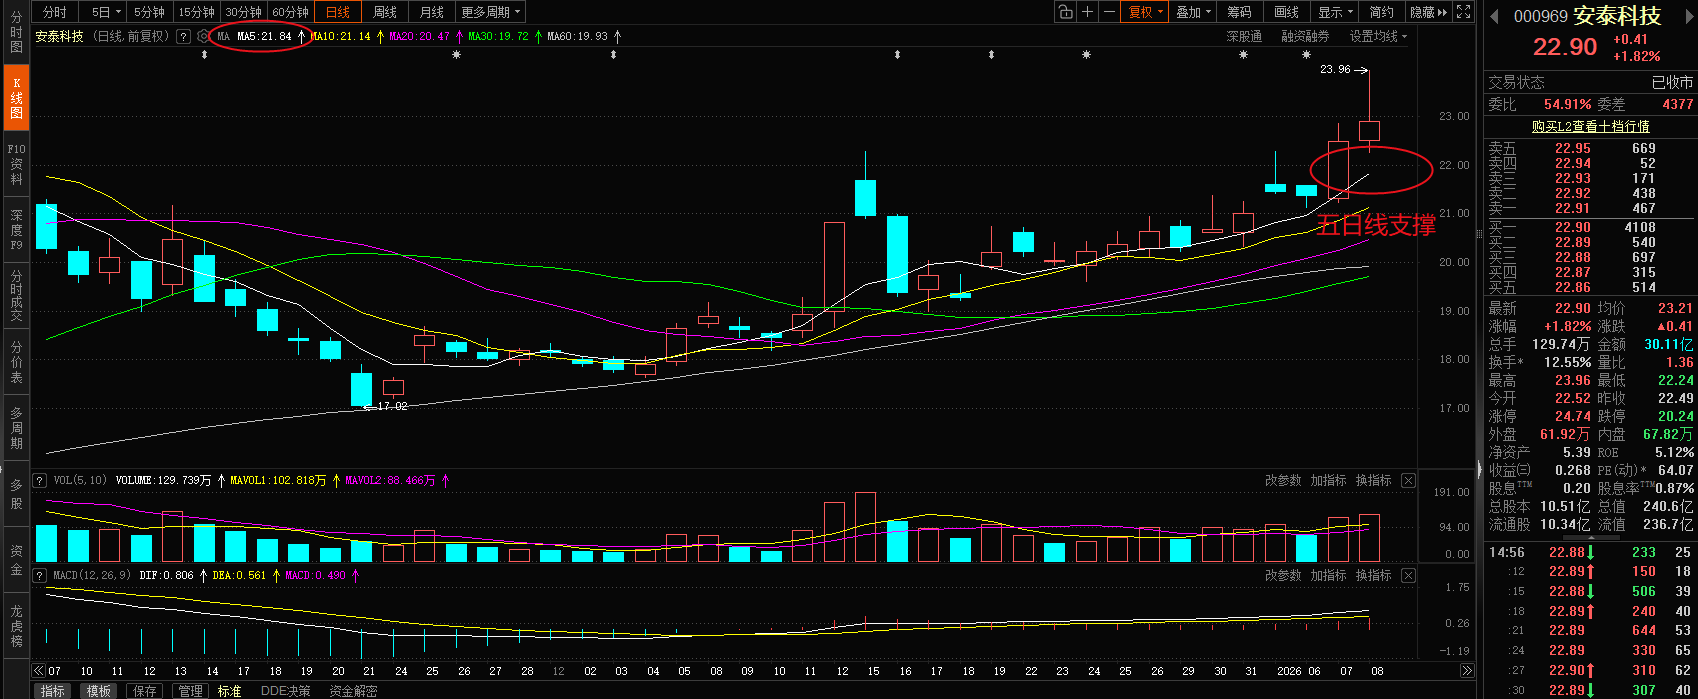Click 深股通 label

[1244, 36]
